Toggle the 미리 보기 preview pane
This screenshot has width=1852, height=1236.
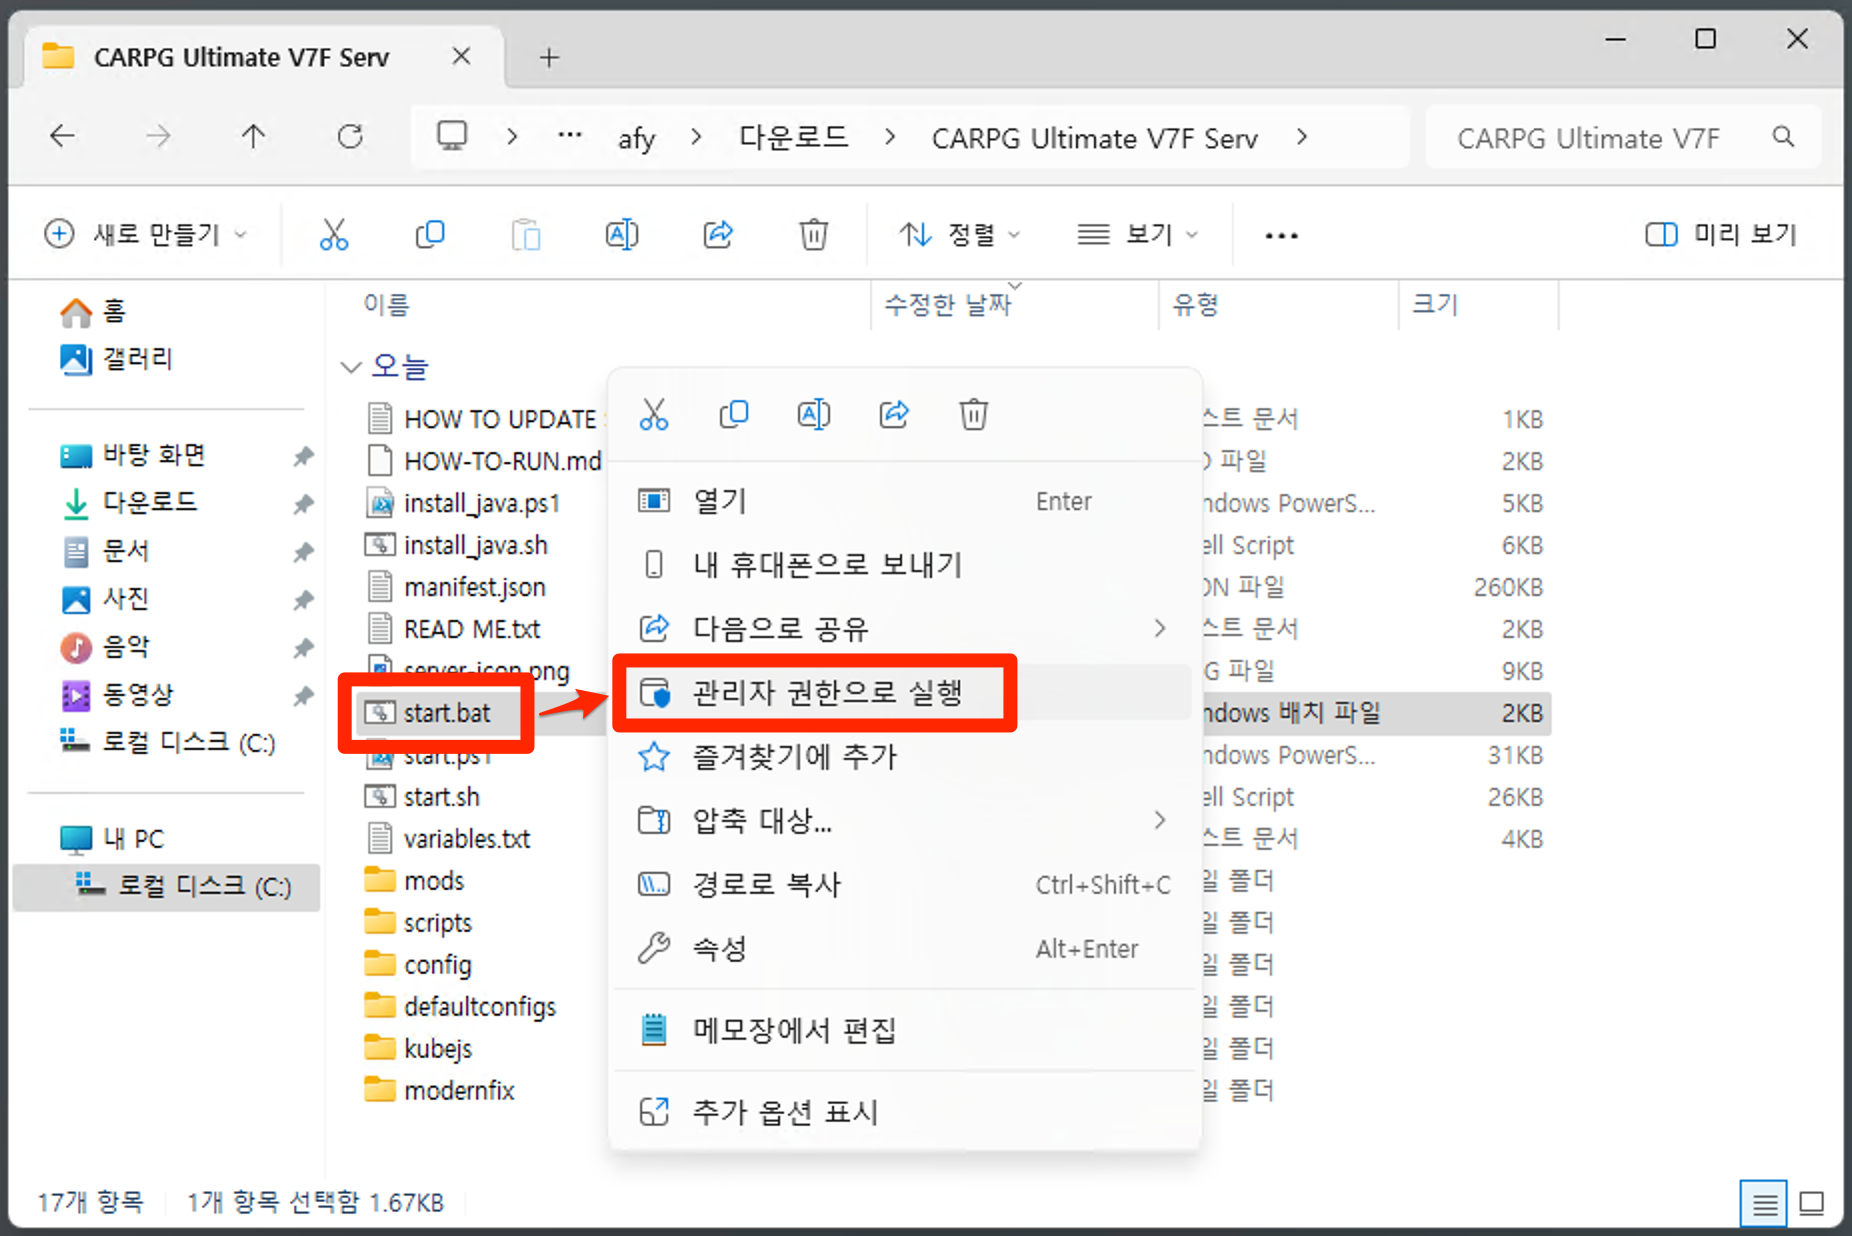(1721, 235)
